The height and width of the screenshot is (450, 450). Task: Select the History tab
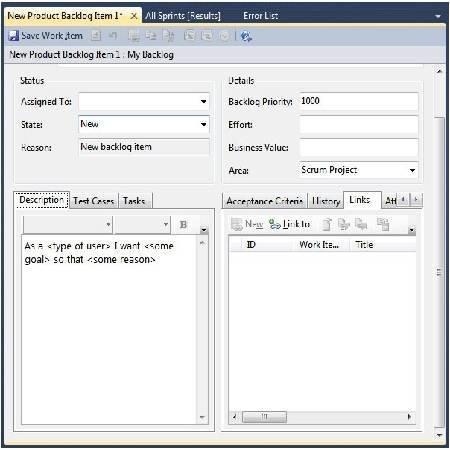[326, 201]
